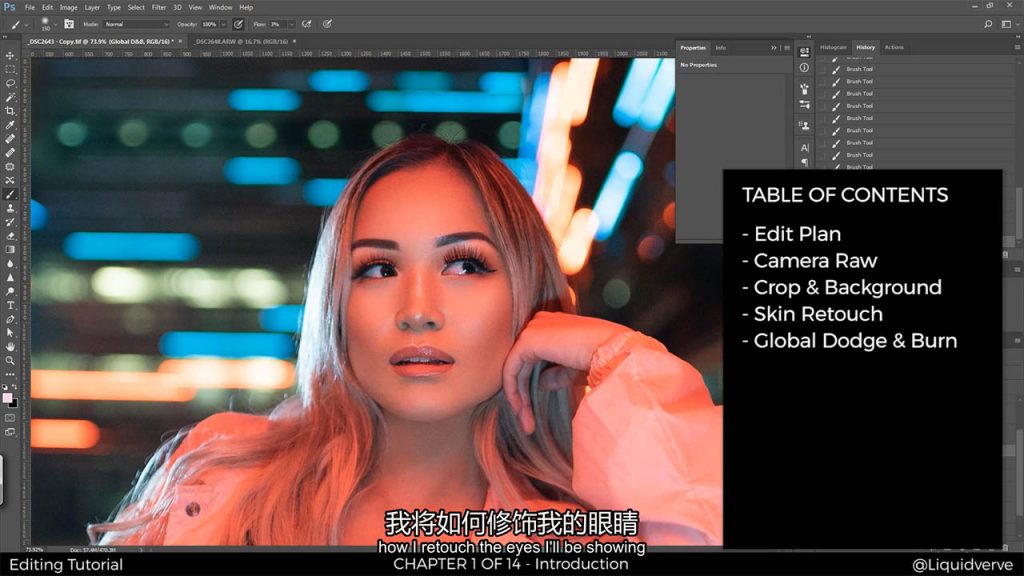The height and width of the screenshot is (576, 1024).
Task: Switch to the _DSC2648.ARW document tab
Action: pos(241,41)
